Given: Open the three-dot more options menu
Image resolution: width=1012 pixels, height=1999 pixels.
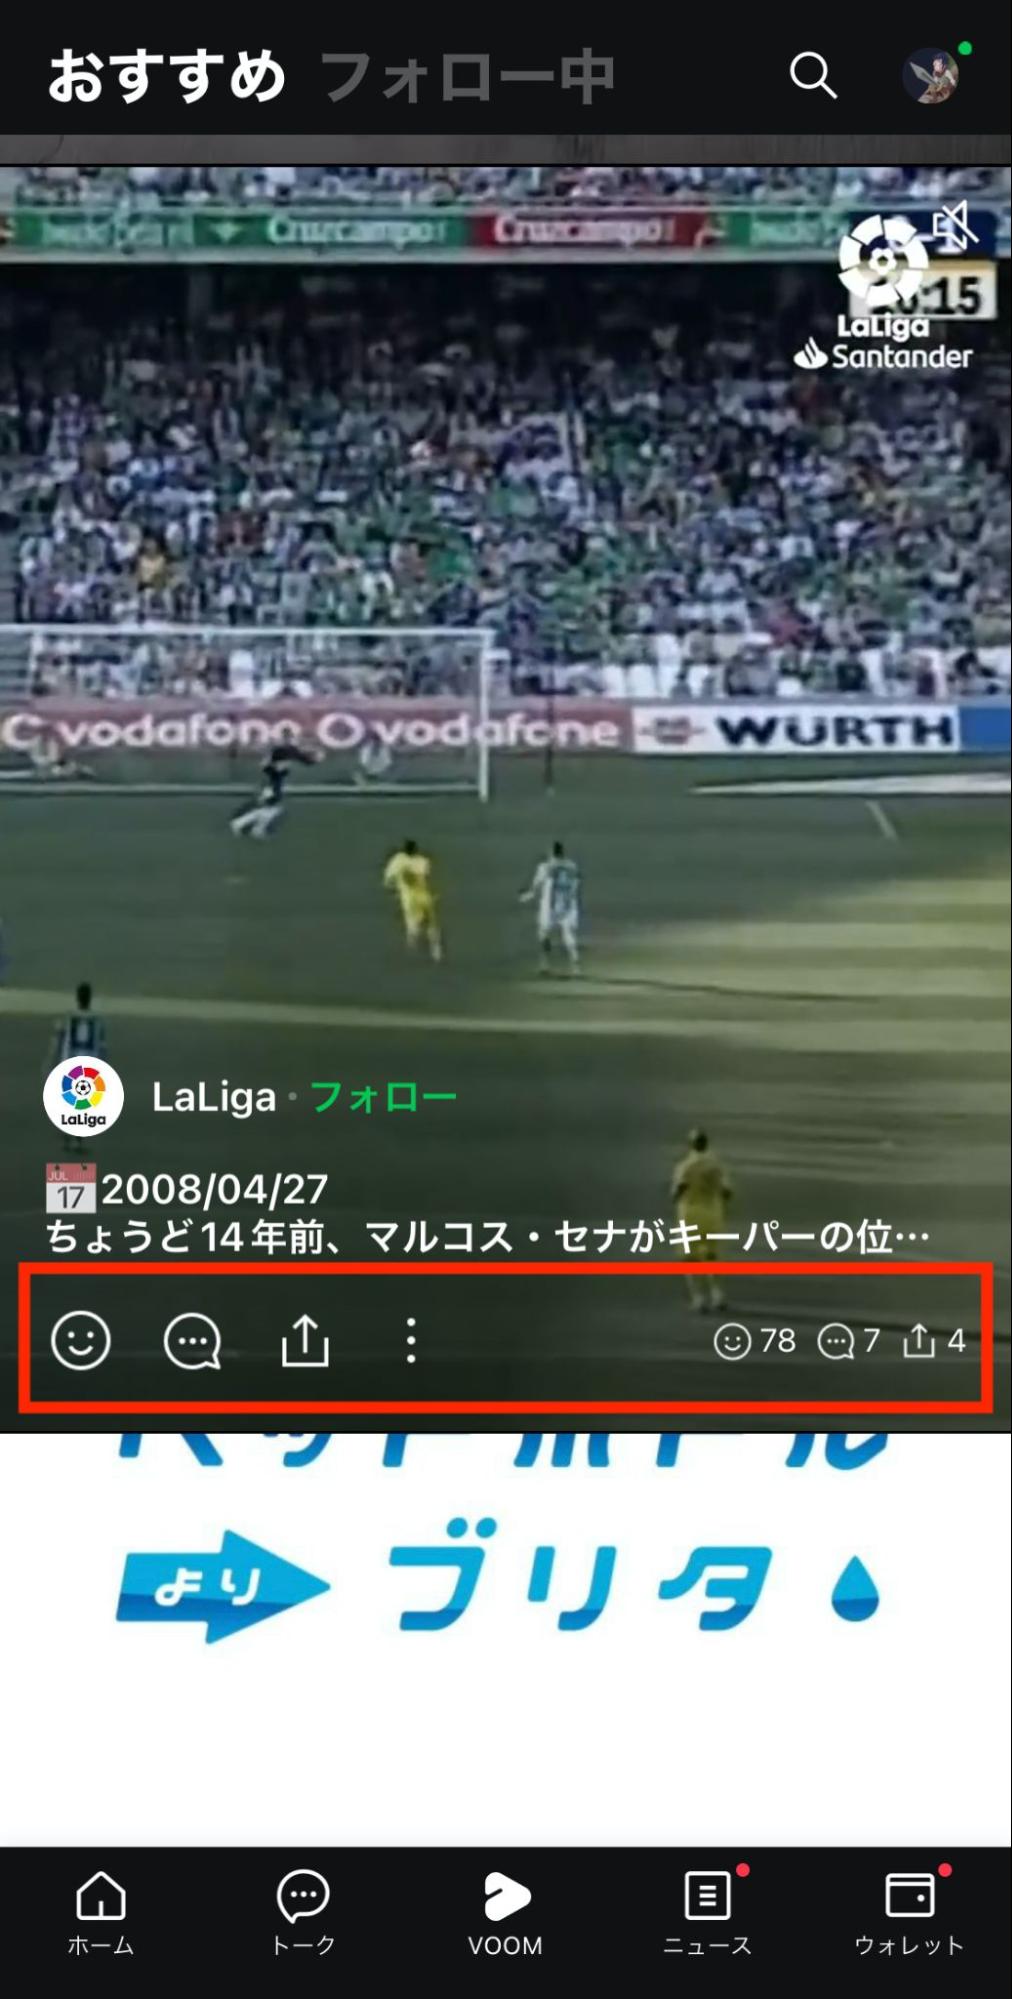Looking at the screenshot, I should click(x=411, y=1340).
